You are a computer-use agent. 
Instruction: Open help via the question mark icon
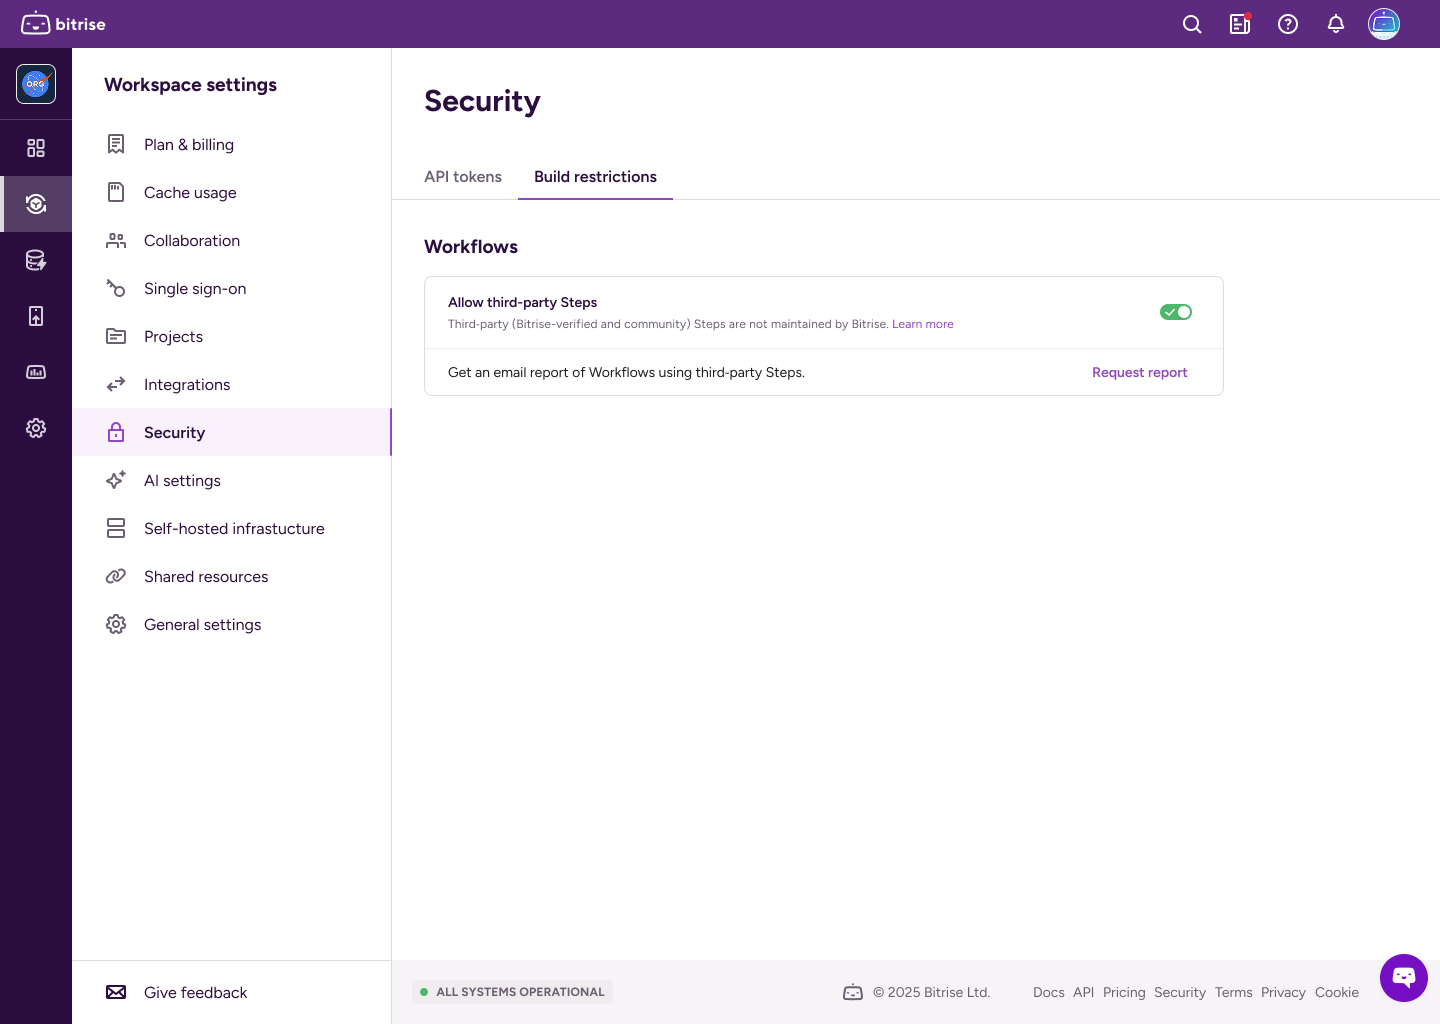point(1288,24)
